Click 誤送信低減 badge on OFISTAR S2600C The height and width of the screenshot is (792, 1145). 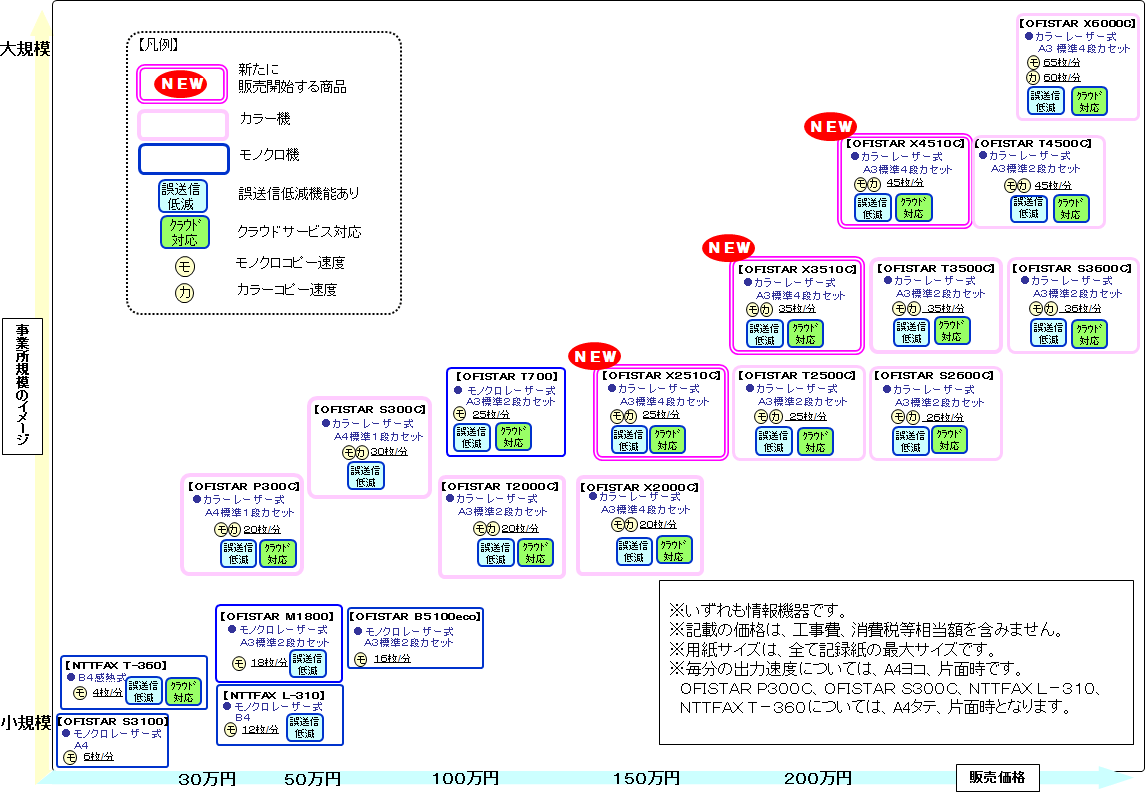coord(911,441)
